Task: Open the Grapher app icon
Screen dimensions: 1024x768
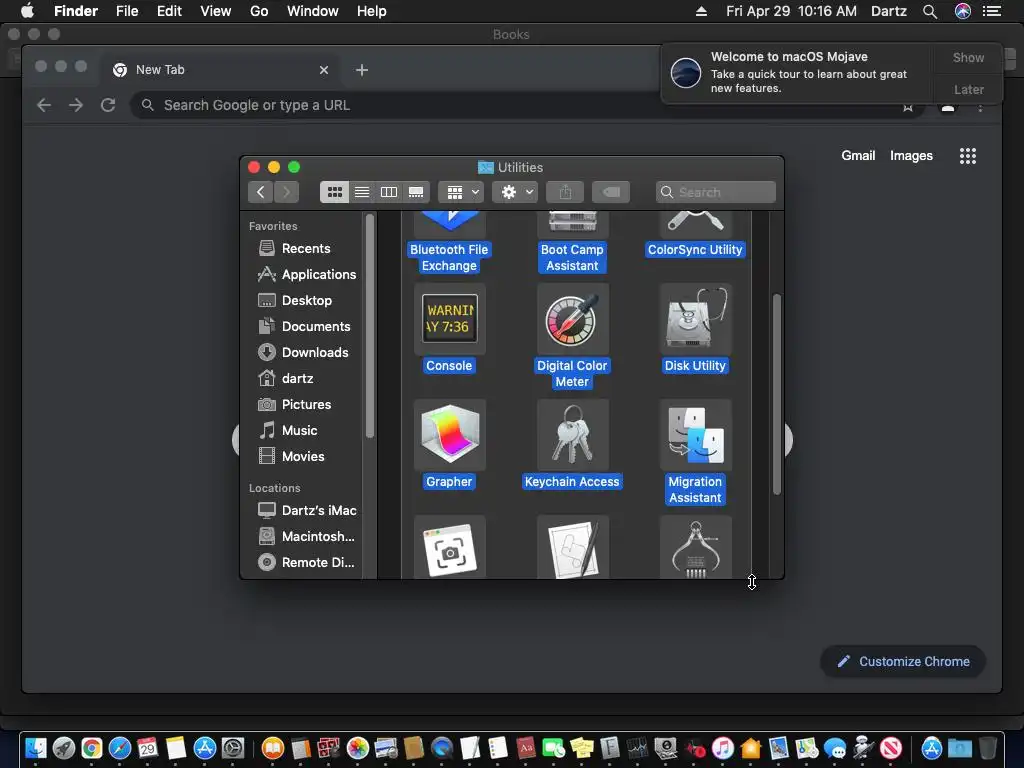Action: click(449, 435)
